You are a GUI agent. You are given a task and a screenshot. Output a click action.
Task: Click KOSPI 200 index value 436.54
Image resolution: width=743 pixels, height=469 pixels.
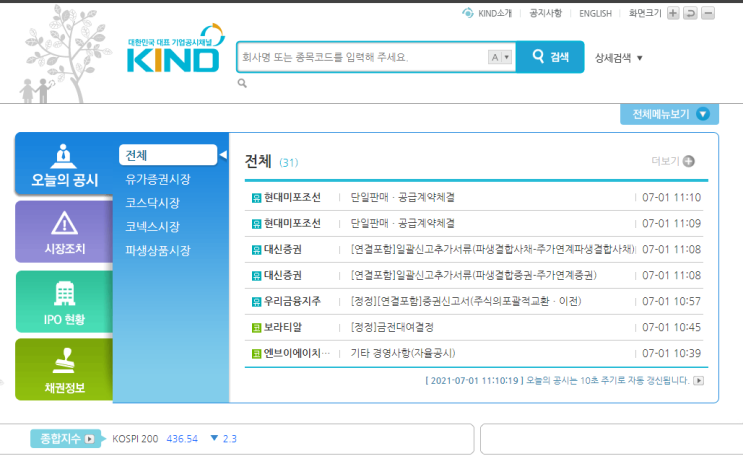(x=182, y=439)
